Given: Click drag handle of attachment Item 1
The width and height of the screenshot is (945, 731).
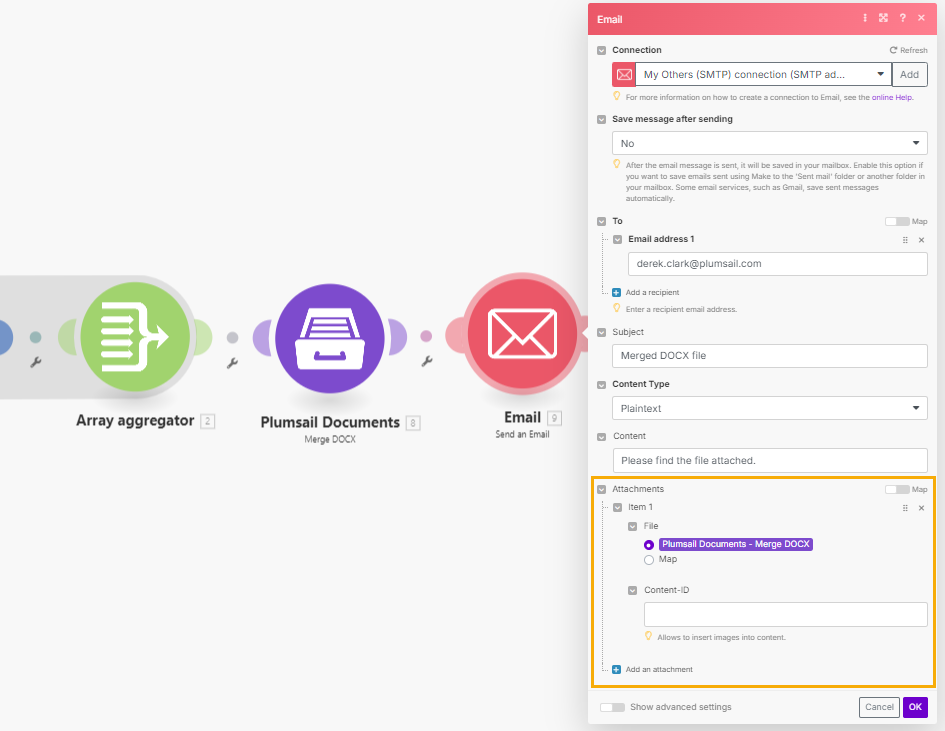Looking at the screenshot, I should click(x=905, y=508).
